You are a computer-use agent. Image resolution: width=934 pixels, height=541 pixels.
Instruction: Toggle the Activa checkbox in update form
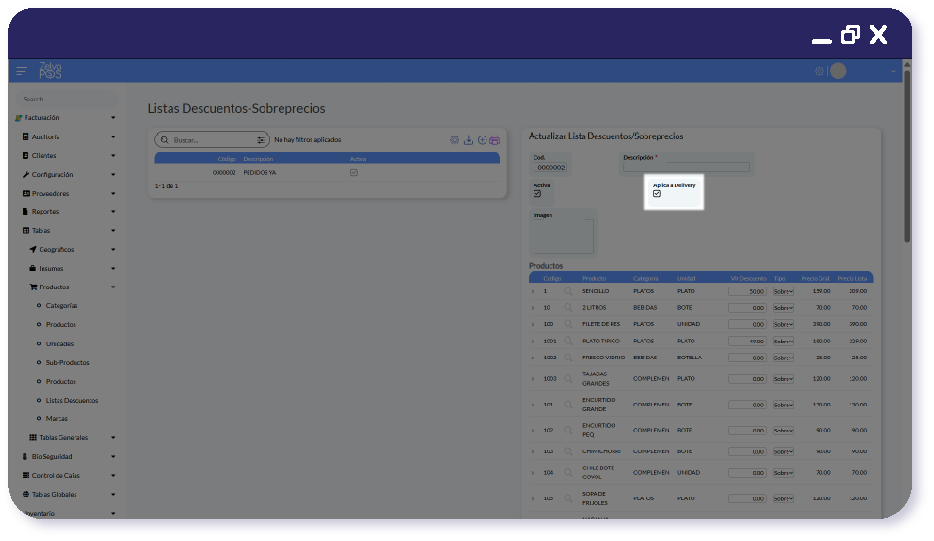(x=537, y=194)
